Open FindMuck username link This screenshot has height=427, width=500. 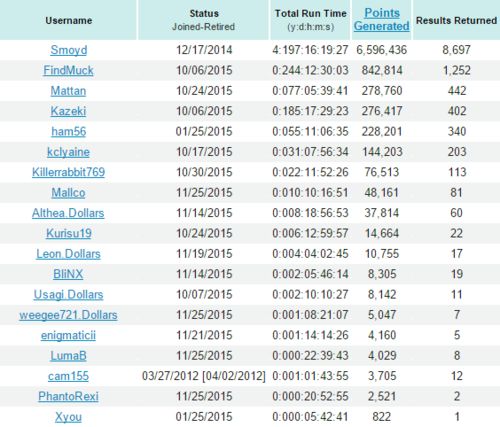pos(68,70)
